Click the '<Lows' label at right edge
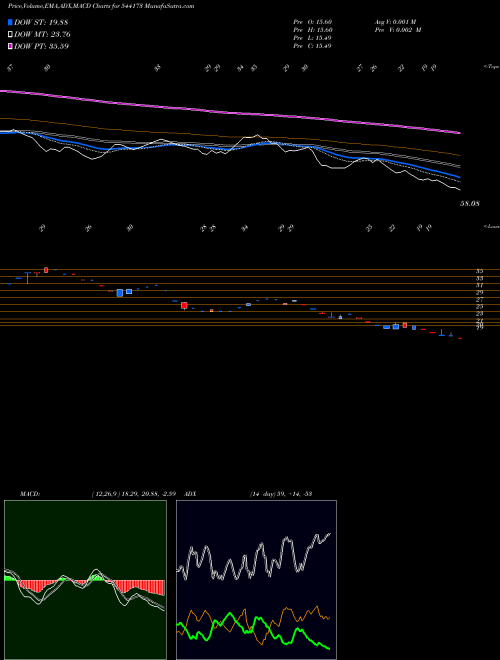The image size is (500, 660). (491, 226)
